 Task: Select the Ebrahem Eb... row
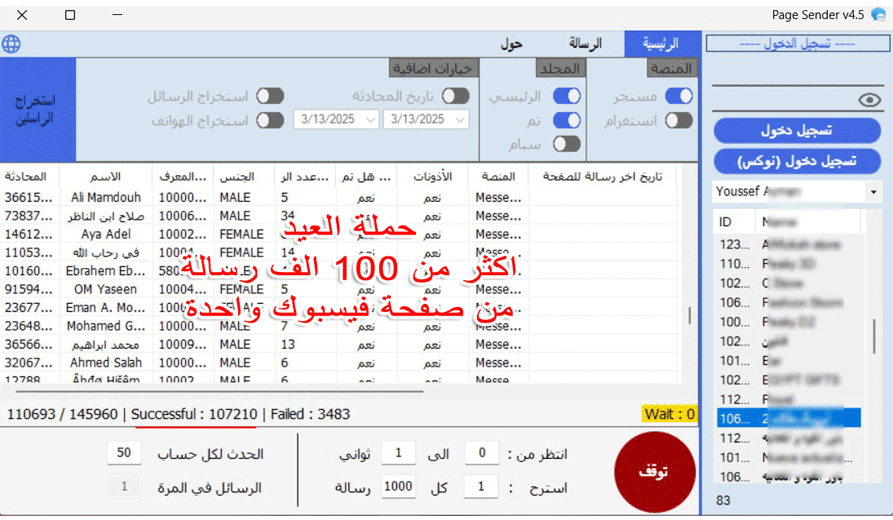click(x=339, y=271)
